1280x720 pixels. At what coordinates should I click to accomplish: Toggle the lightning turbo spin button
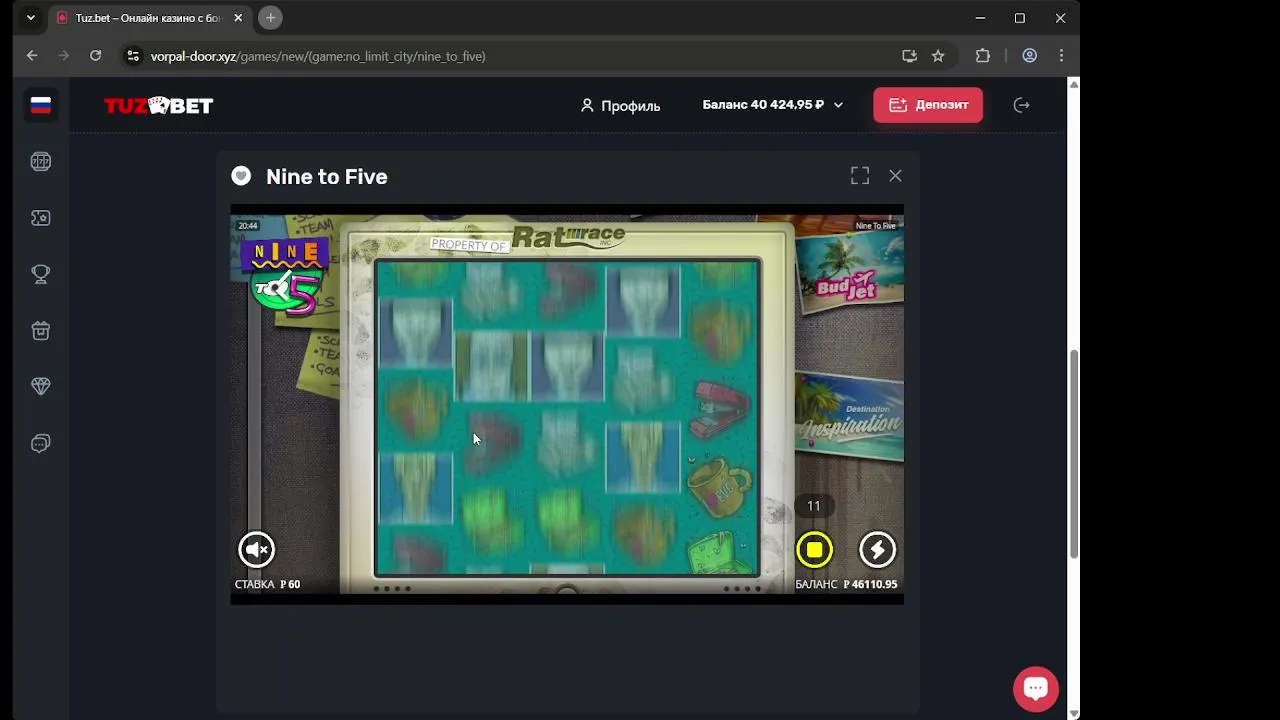(877, 549)
